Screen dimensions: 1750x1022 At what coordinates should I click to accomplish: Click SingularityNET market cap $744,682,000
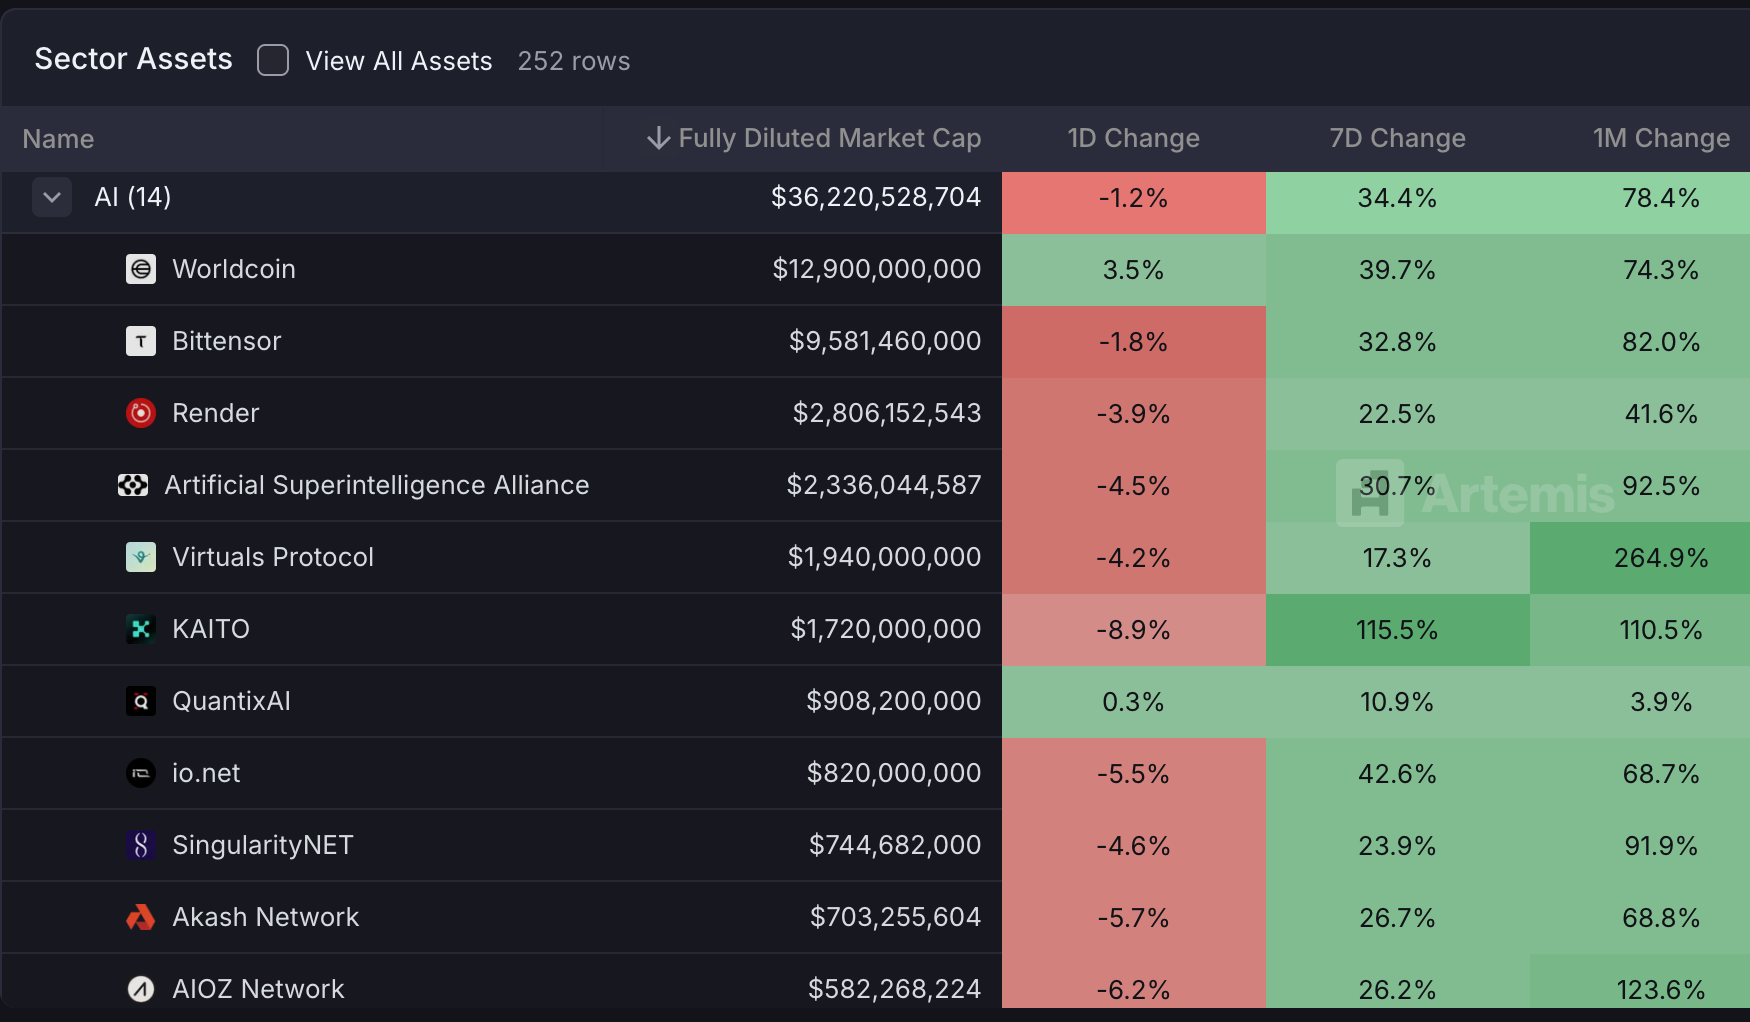click(x=895, y=845)
